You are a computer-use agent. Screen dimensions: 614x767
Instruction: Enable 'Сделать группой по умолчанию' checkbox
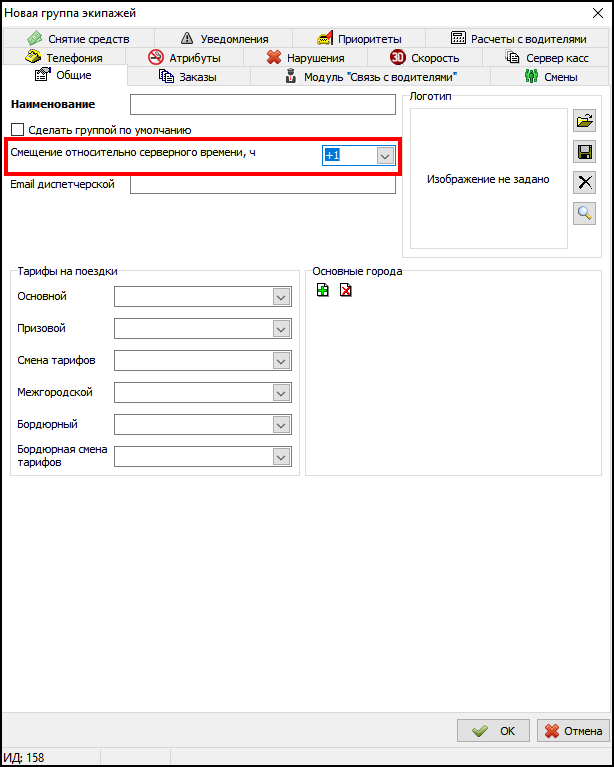(17, 130)
